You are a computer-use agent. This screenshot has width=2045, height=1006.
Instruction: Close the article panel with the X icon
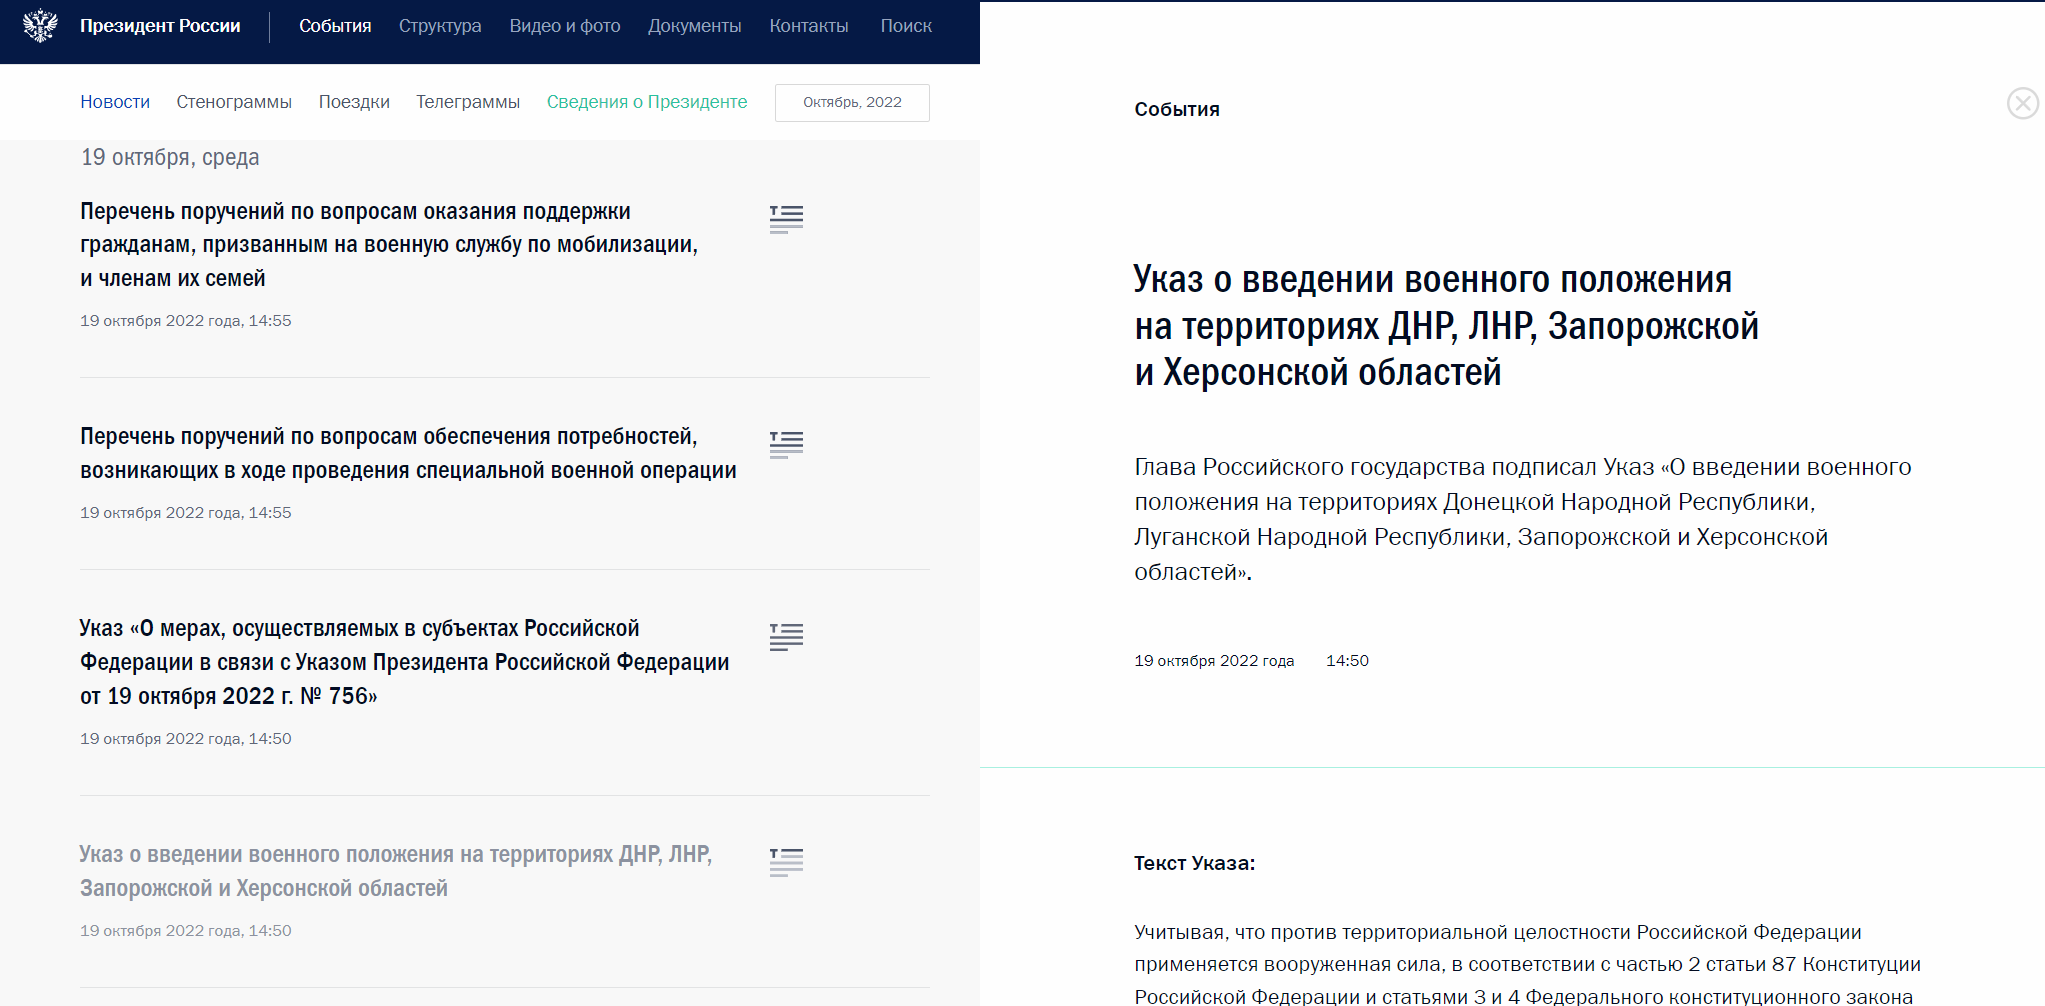2022,103
